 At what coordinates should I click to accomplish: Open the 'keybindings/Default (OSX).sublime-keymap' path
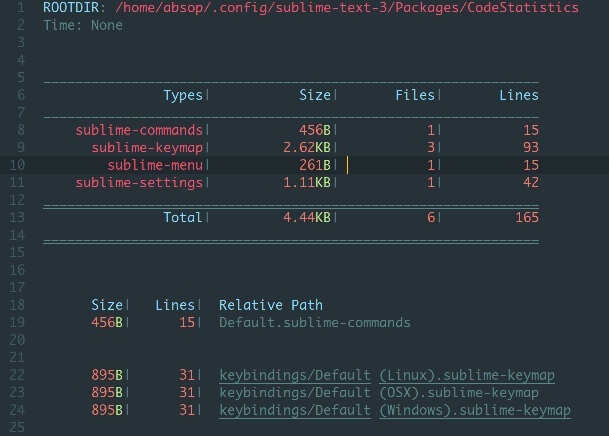pyautogui.click(x=379, y=393)
